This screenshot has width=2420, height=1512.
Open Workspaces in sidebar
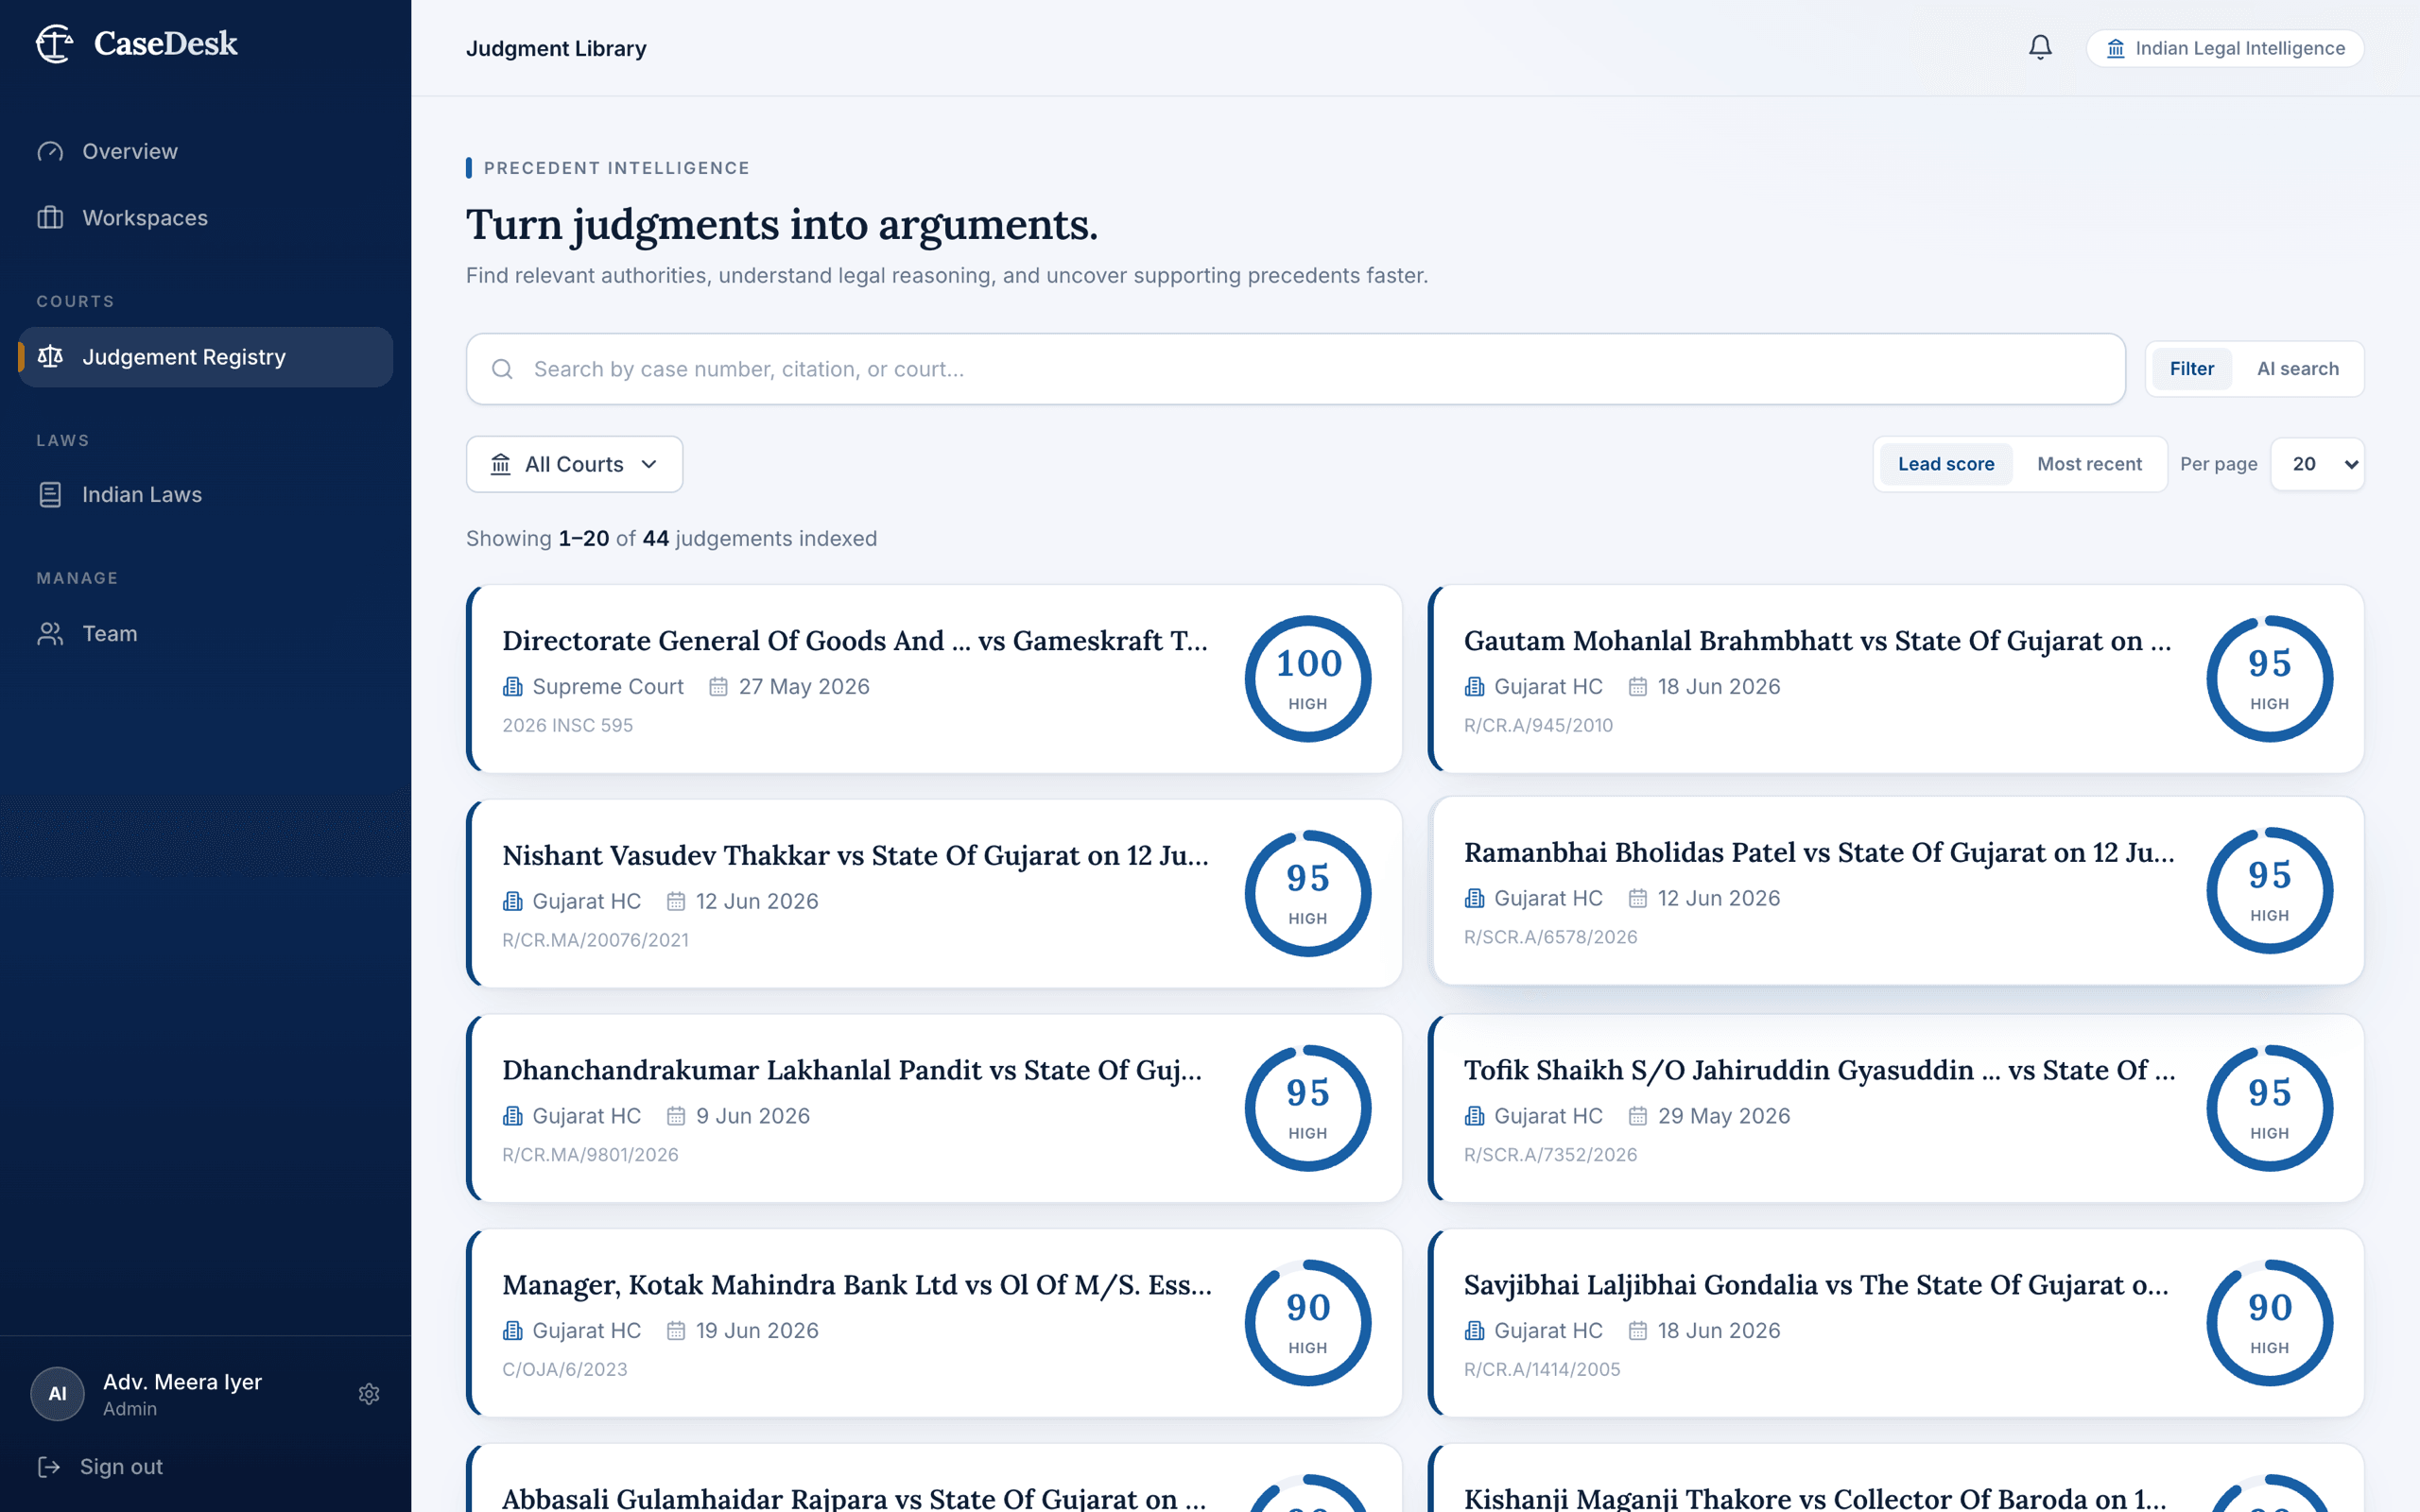pos(205,218)
